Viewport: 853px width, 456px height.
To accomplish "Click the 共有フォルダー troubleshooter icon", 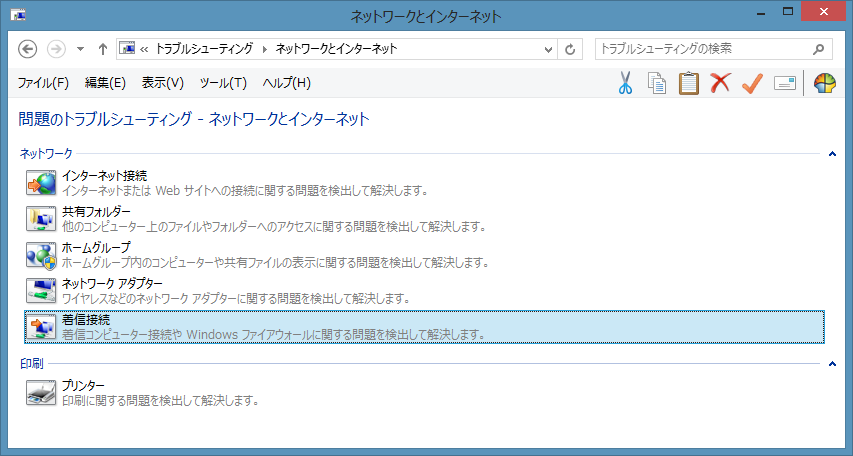I will coord(41,219).
